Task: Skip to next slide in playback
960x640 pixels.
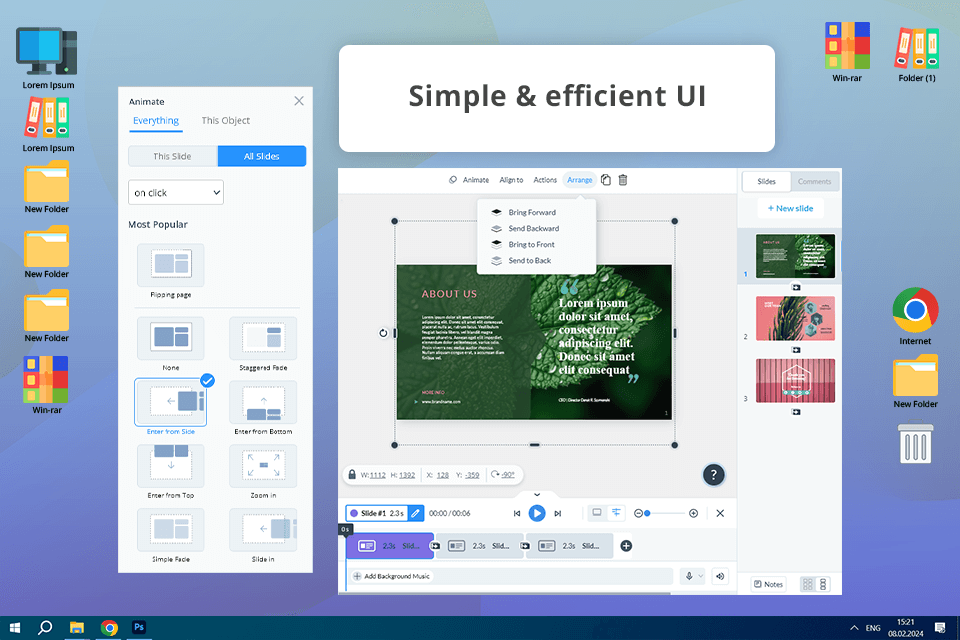Action: [558, 513]
